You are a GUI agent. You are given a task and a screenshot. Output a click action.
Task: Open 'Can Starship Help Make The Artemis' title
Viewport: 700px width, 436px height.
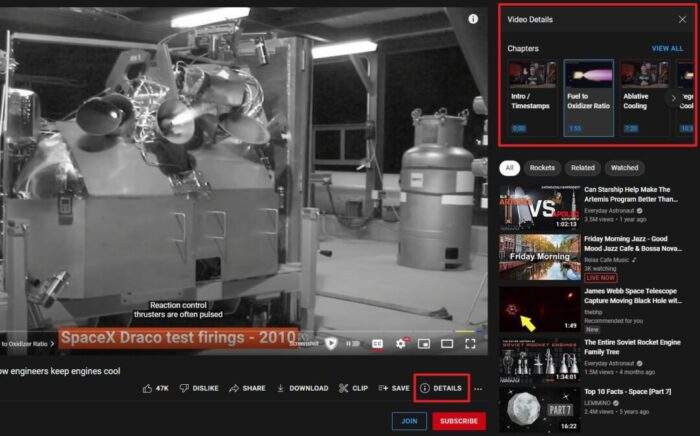pyautogui.click(x=631, y=194)
